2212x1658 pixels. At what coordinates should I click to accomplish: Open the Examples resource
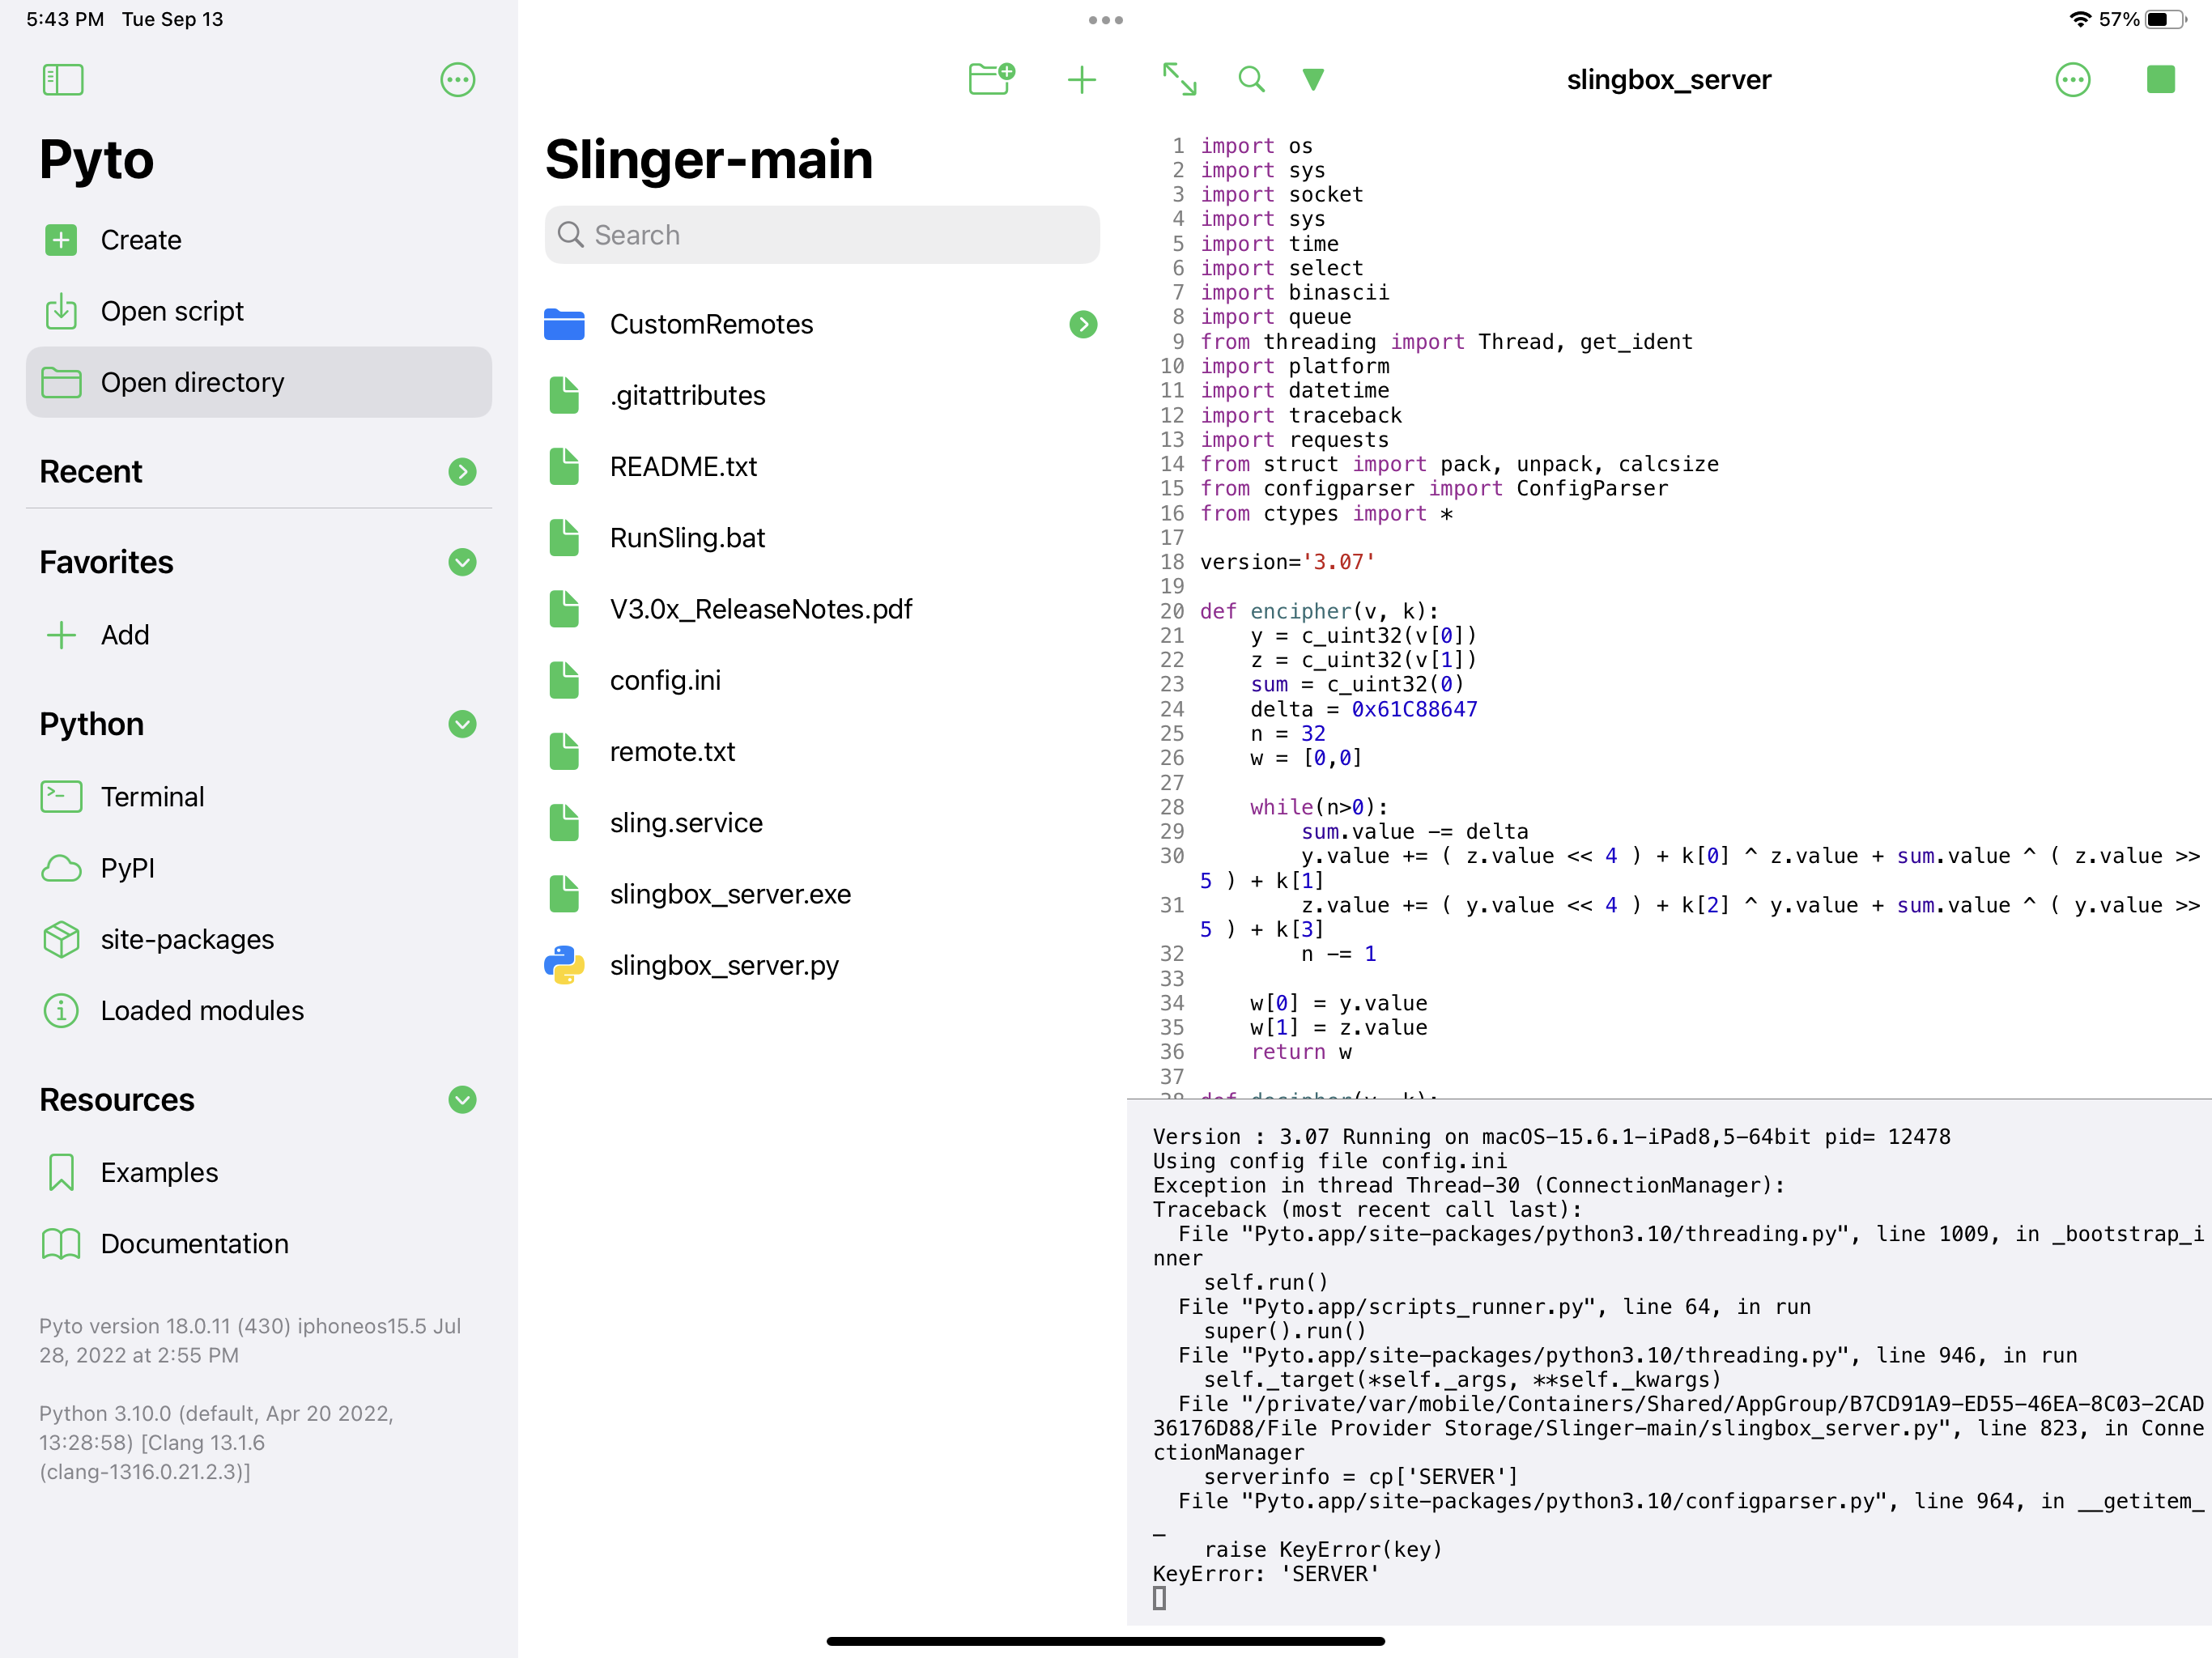[158, 1172]
